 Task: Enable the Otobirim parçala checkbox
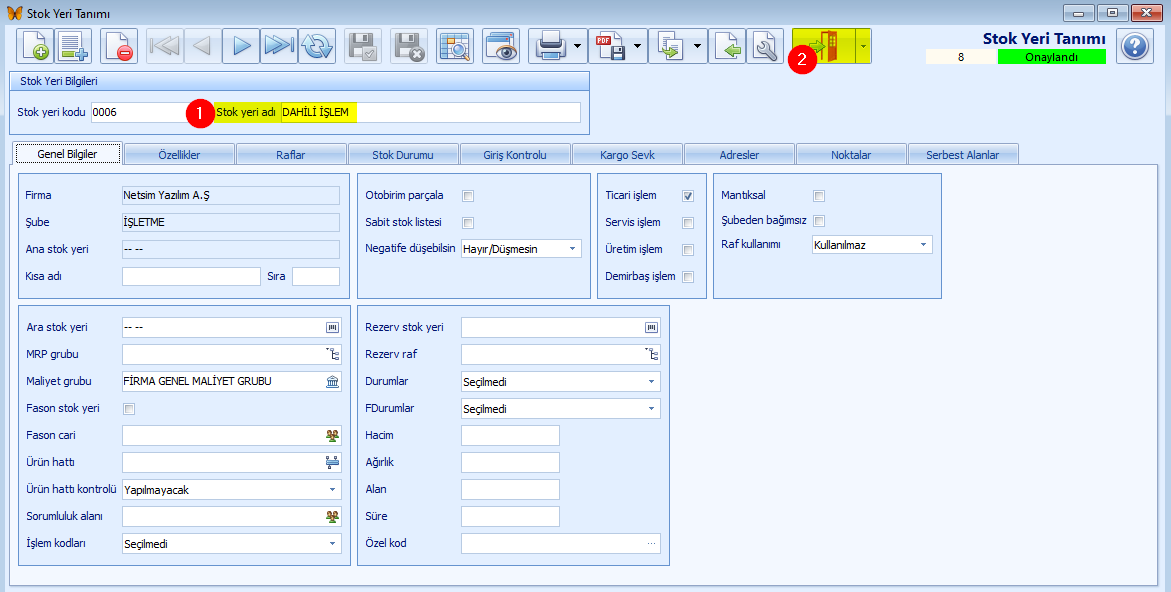468,196
